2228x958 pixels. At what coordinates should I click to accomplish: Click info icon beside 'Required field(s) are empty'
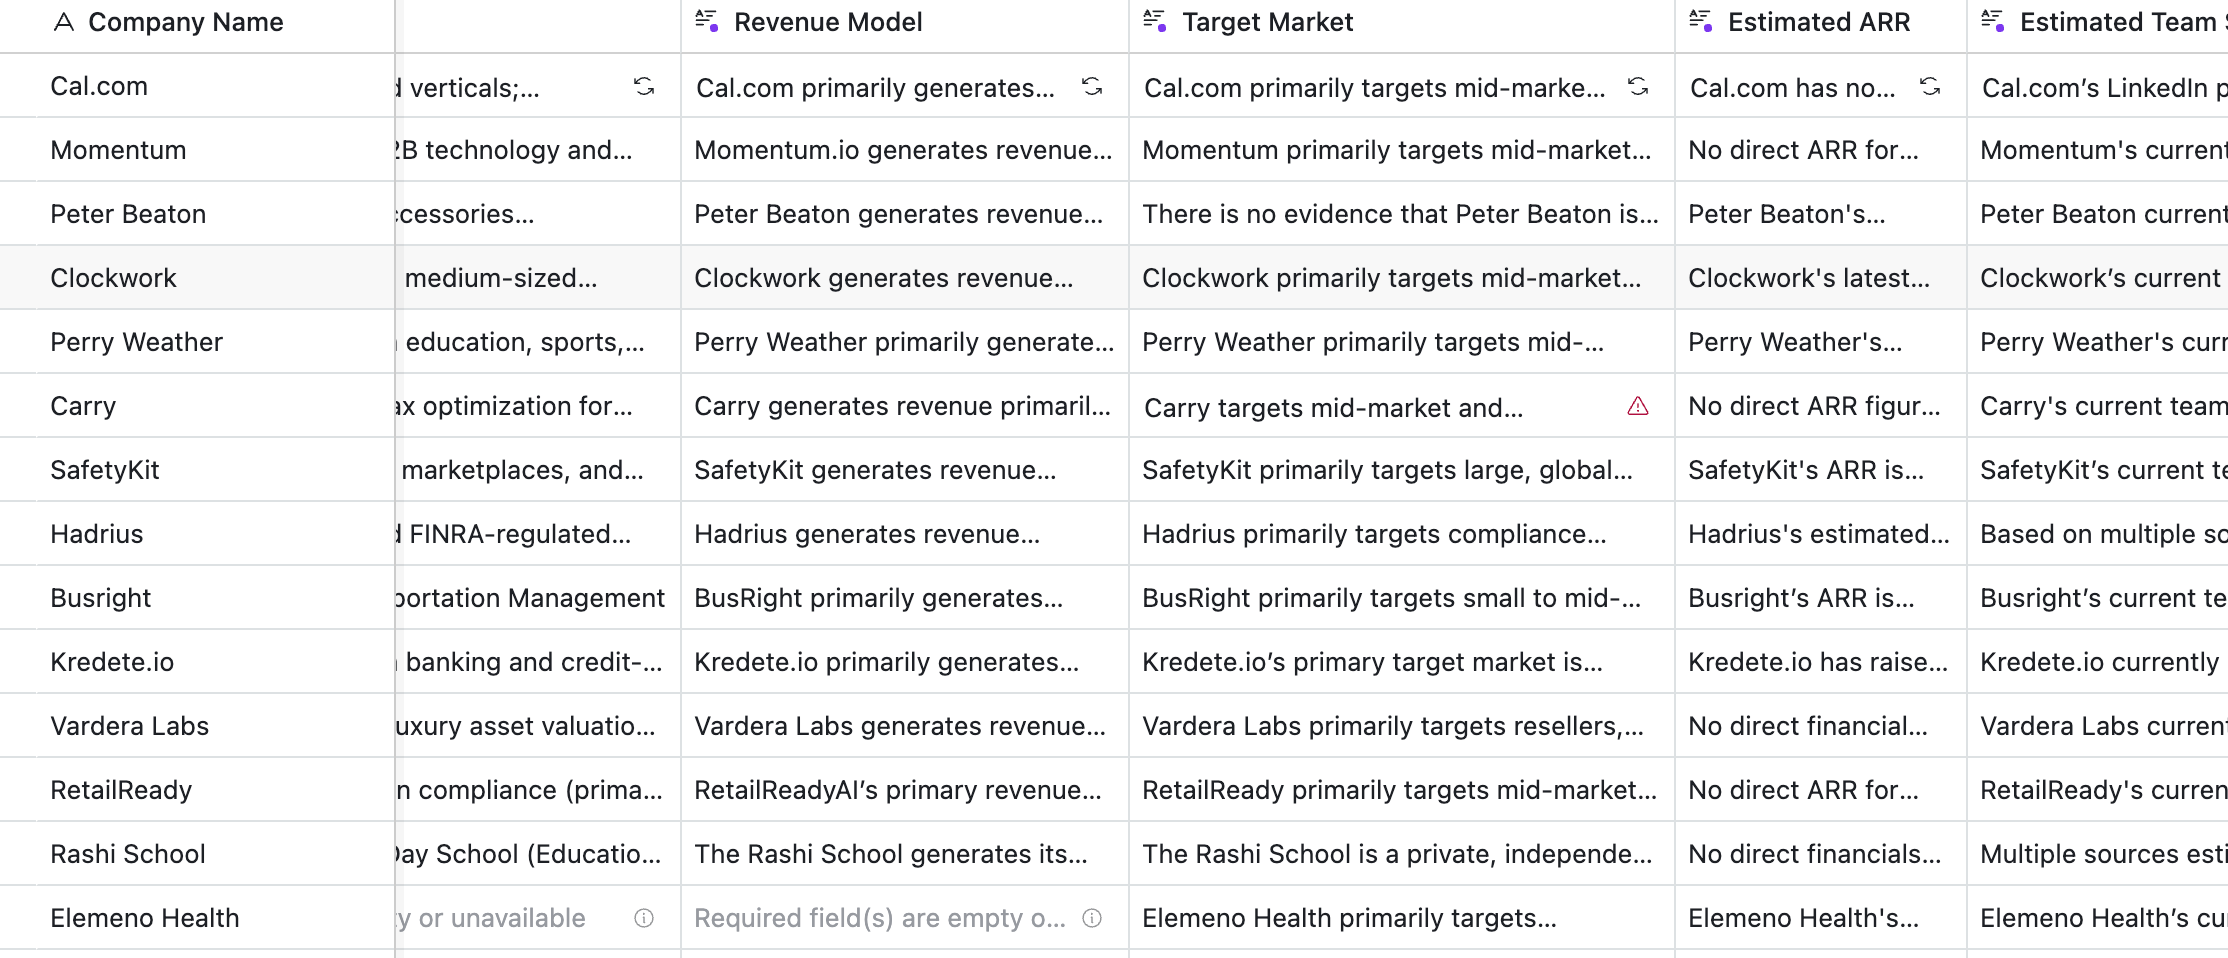pos(1092,918)
